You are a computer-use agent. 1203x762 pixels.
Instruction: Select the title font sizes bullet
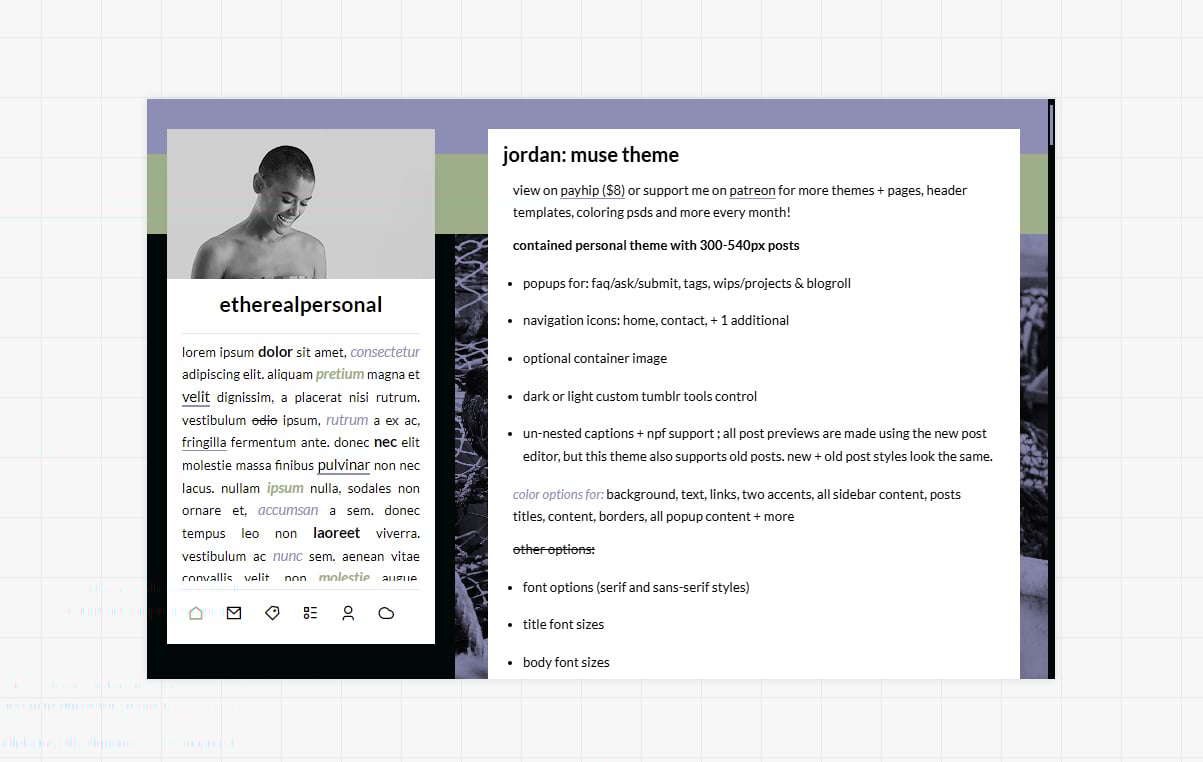pos(563,624)
